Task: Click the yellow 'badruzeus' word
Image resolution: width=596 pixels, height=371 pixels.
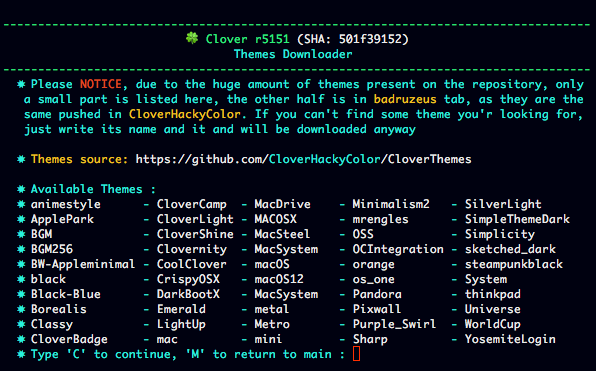Action: click(405, 99)
